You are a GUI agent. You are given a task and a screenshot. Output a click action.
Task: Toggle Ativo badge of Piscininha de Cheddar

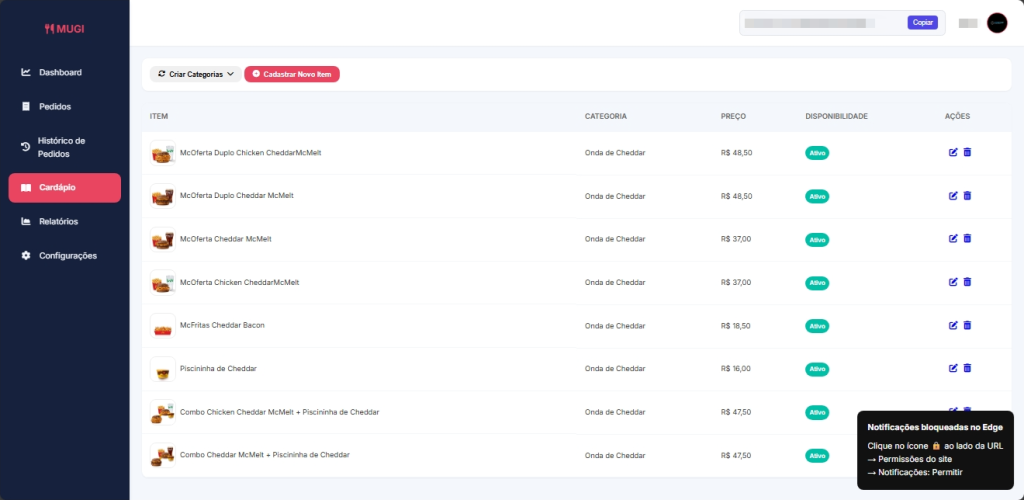[817, 369]
